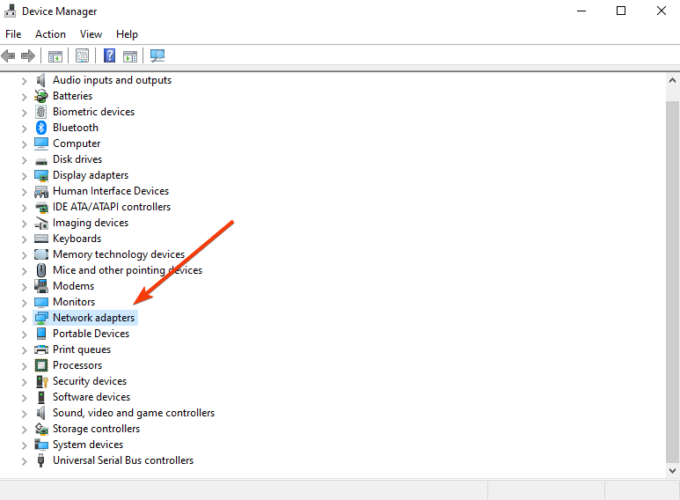This screenshot has height=500, width=680.
Task: Click the Forward arrow toolbar icon
Action: click(28, 56)
